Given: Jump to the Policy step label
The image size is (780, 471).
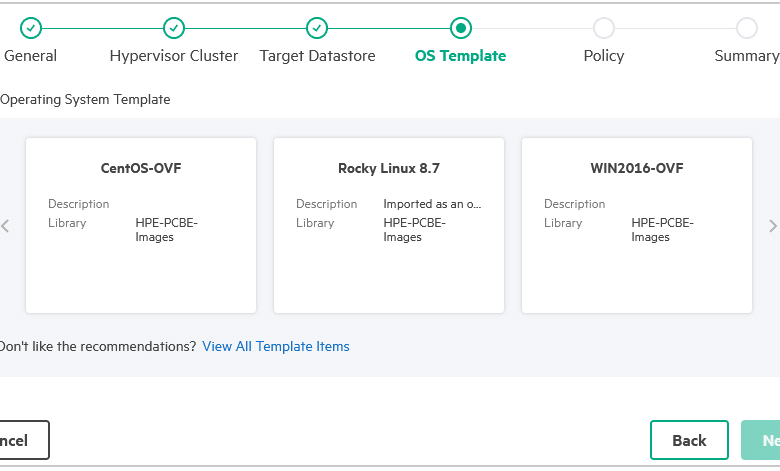Looking at the screenshot, I should (603, 56).
